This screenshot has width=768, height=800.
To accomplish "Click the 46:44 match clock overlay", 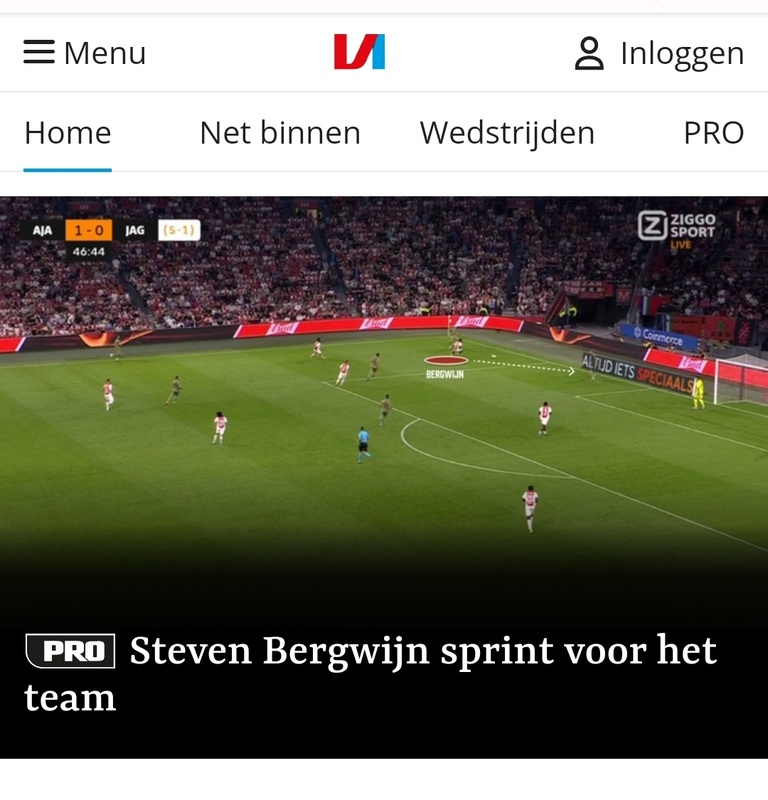I will click(88, 252).
